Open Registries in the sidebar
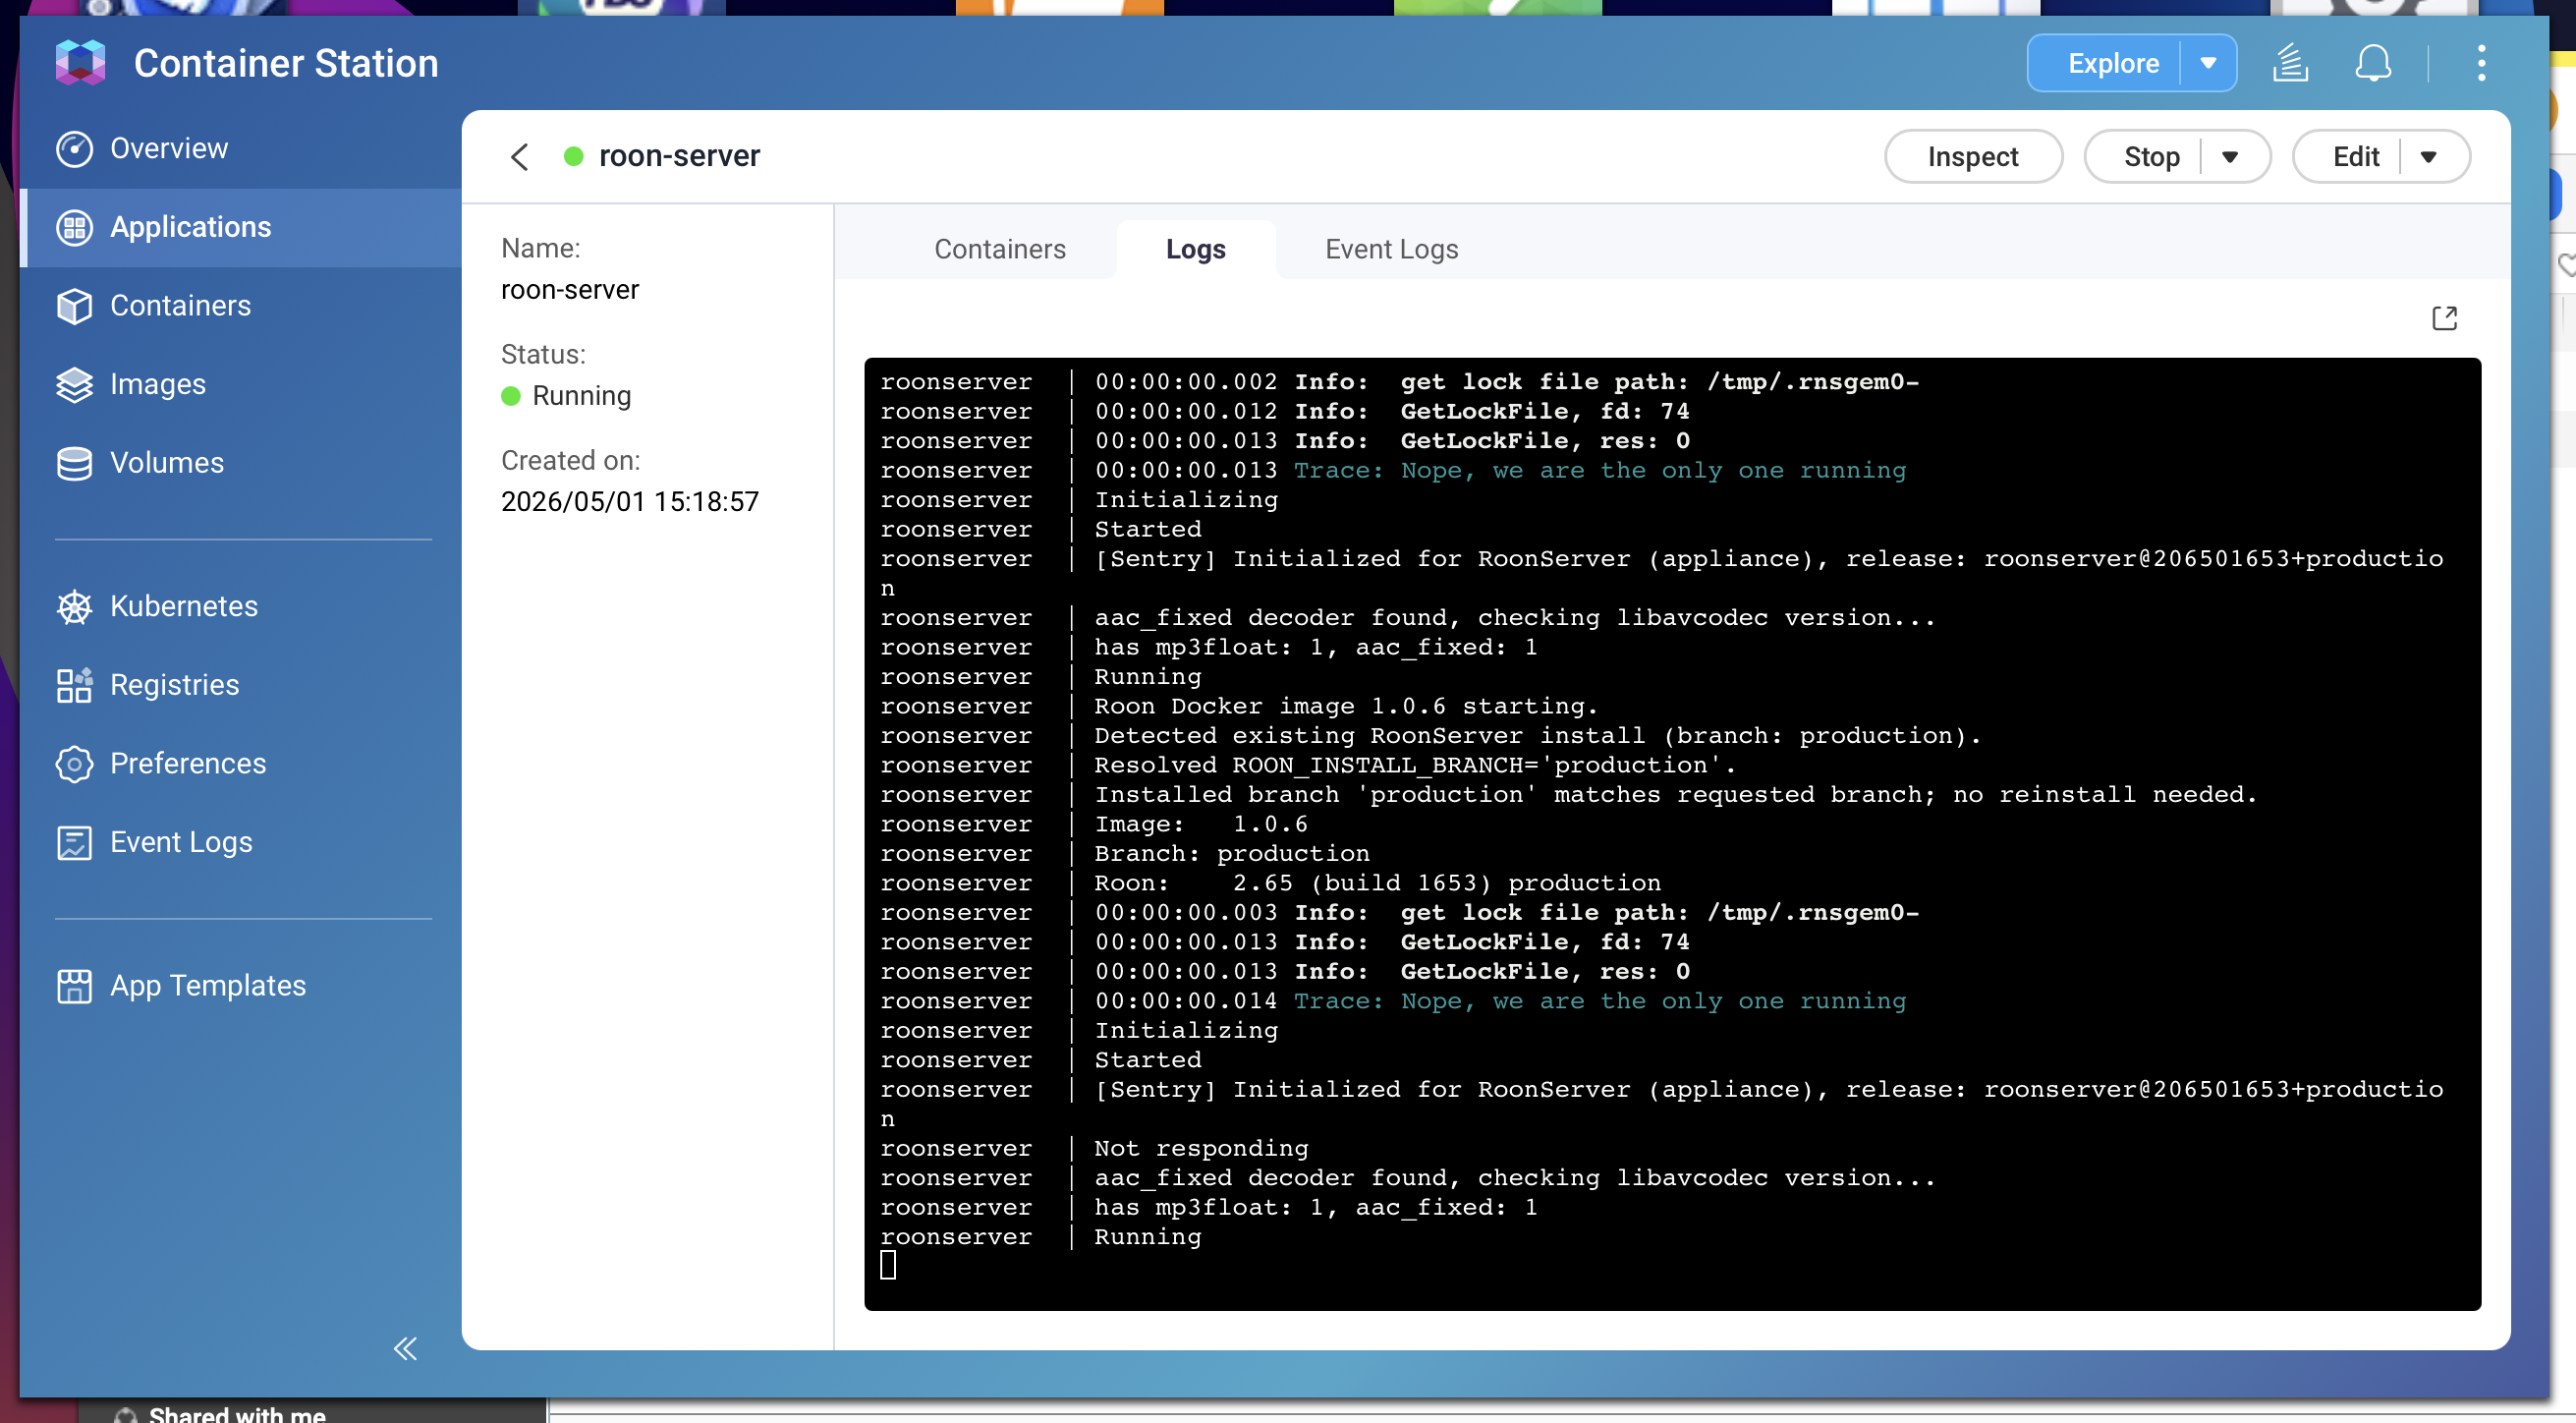The width and height of the screenshot is (2576, 1423). (174, 685)
